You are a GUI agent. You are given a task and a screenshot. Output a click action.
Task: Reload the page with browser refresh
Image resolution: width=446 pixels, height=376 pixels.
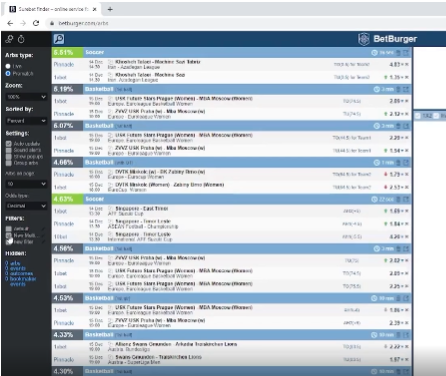tap(36, 23)
